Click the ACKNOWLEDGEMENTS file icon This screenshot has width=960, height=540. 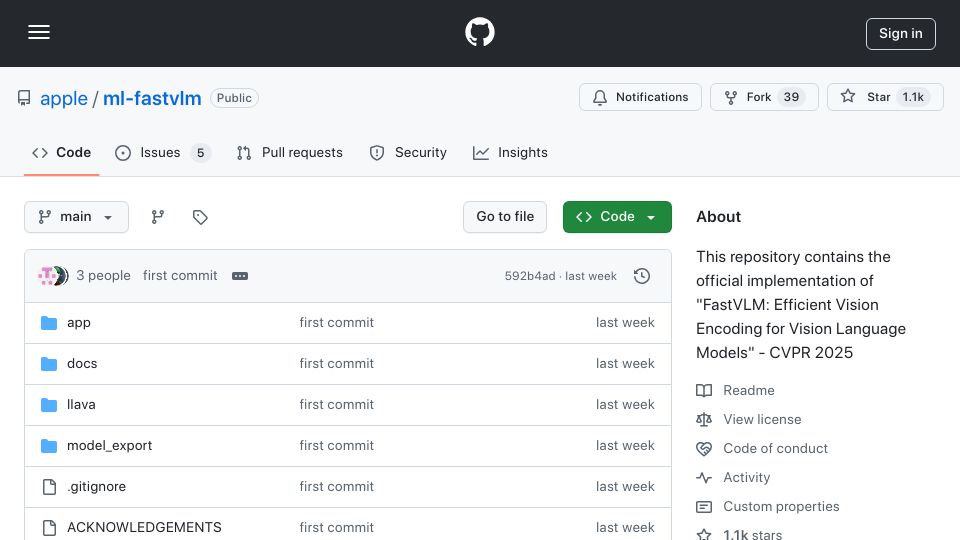click(x=49, y=527)
